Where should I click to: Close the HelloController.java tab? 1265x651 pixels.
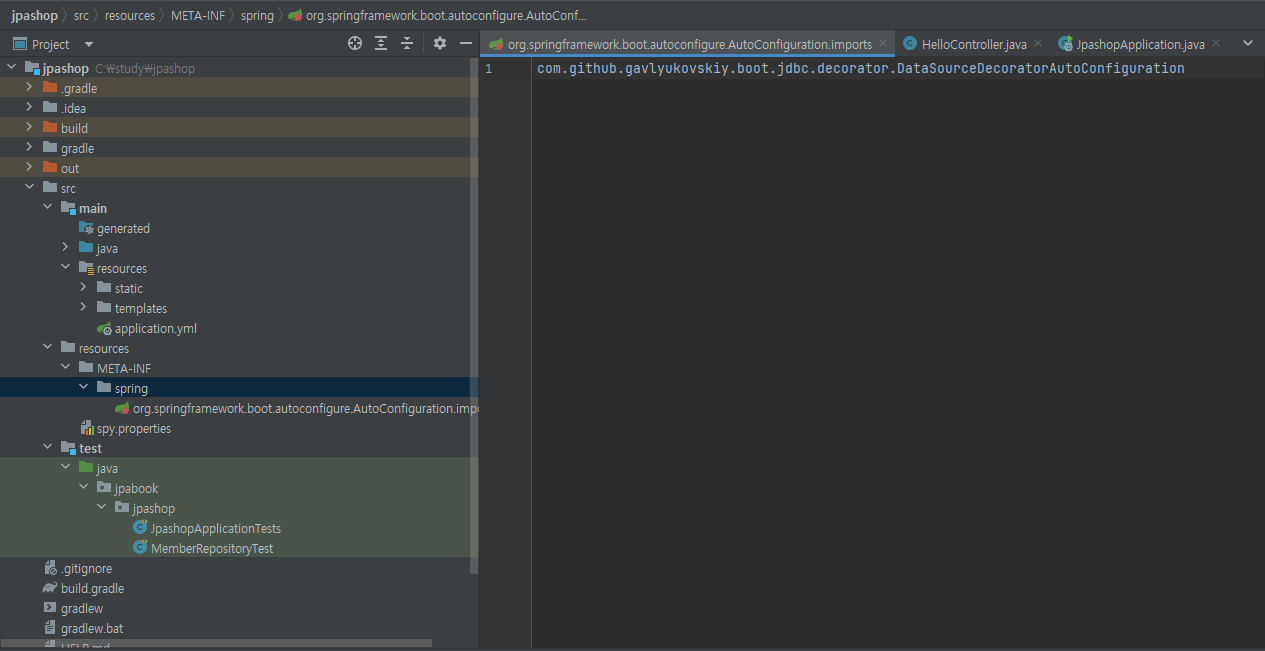point(1038,44)
